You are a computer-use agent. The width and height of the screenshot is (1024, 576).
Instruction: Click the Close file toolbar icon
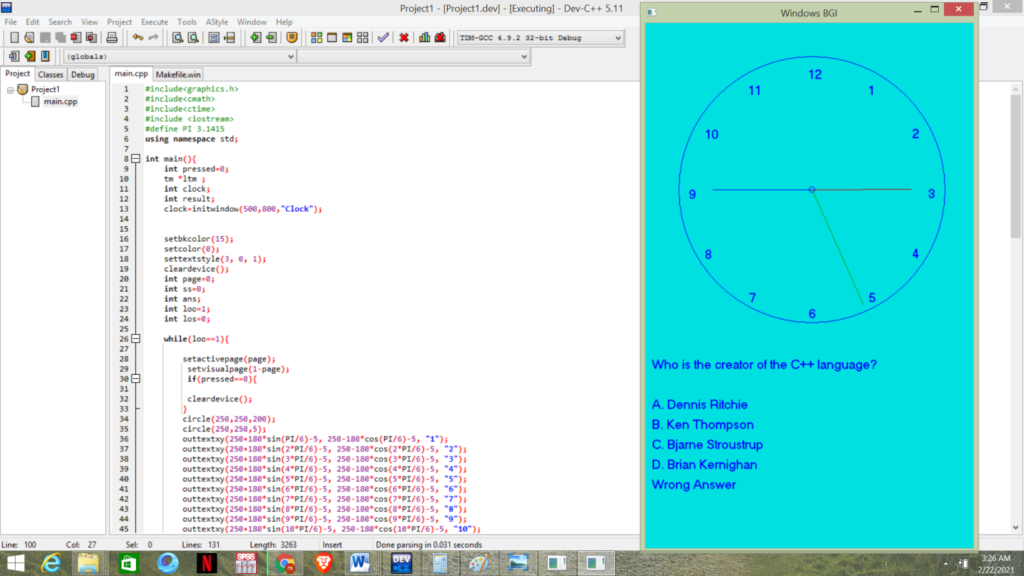tap(76, 38)
